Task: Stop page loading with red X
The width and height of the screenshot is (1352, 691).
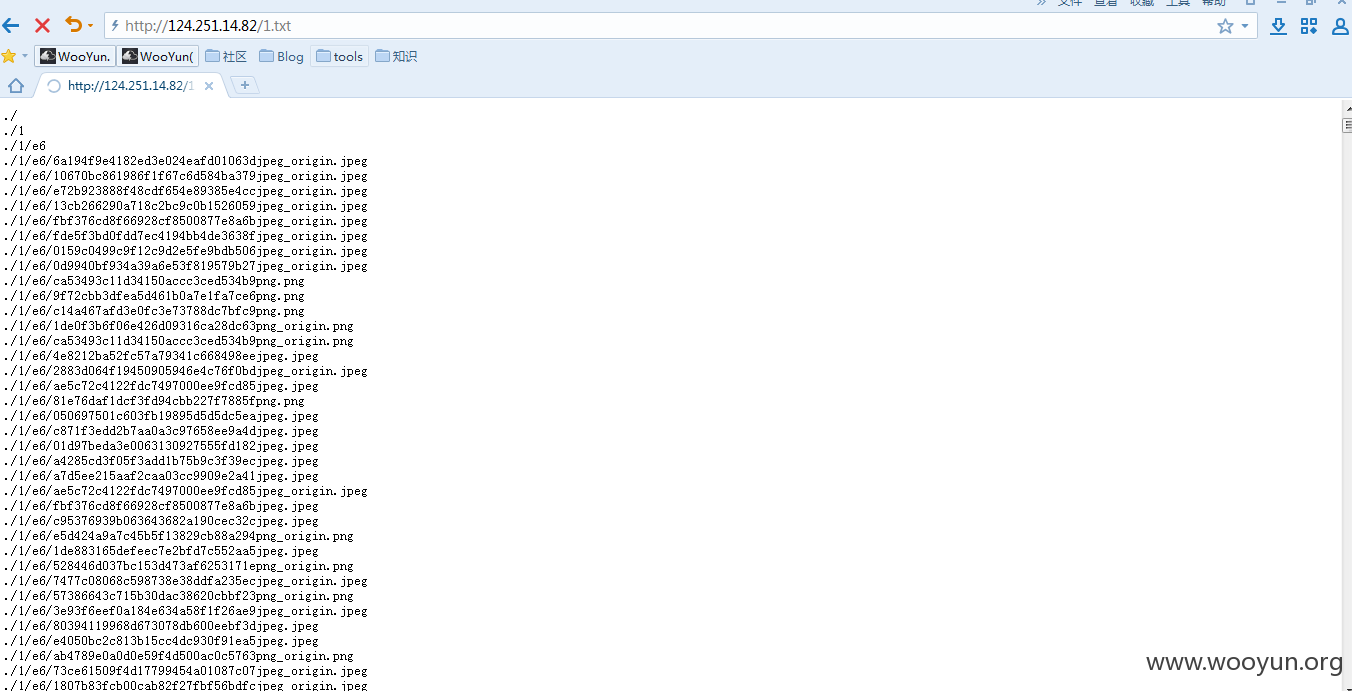Action: (42, 25)
